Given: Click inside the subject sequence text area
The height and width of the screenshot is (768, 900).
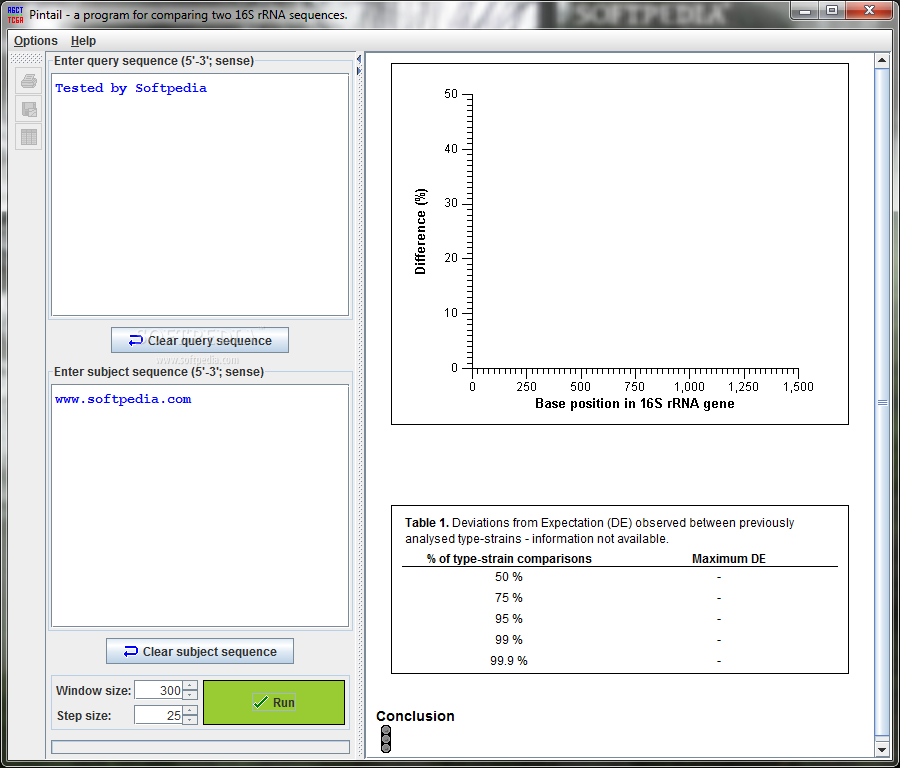Looking at the screenshot, I should [x=200, y=506].
